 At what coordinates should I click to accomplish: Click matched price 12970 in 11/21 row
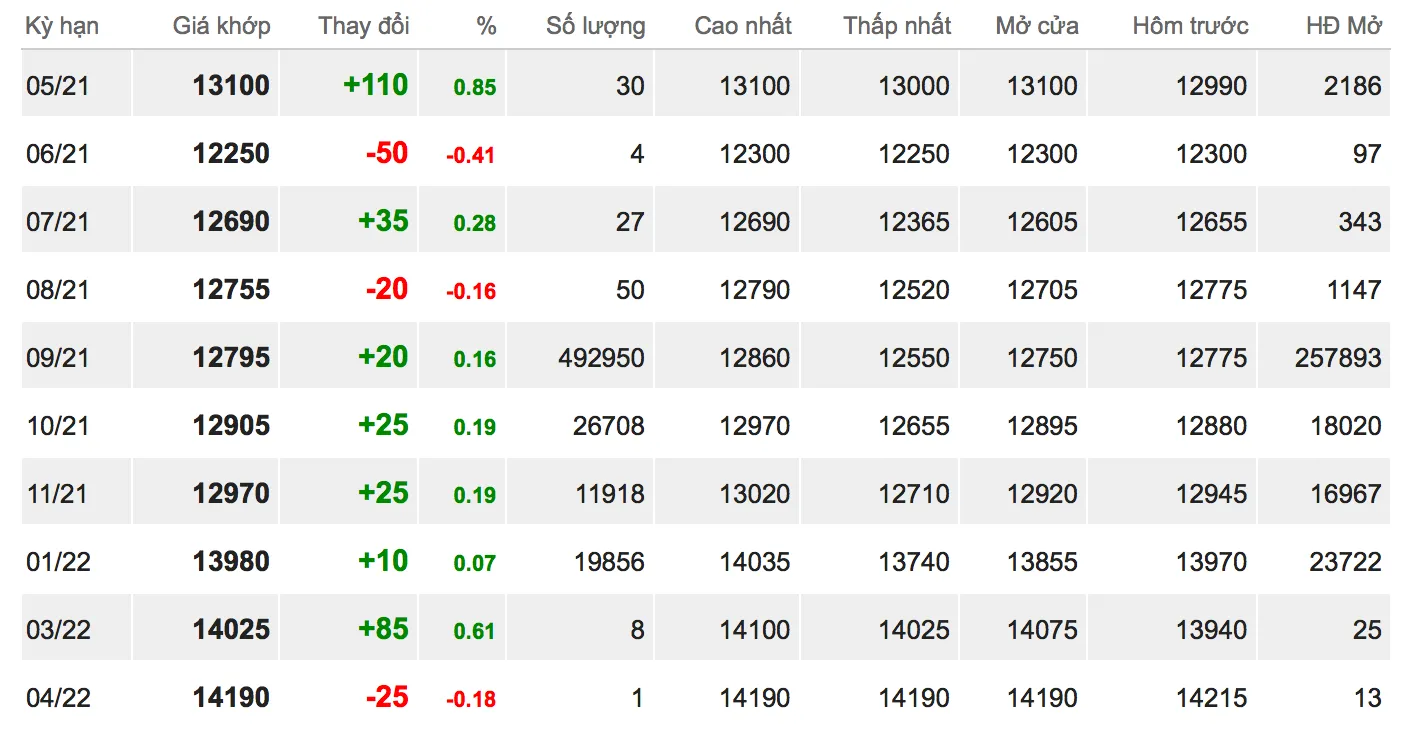coord(231,493)
